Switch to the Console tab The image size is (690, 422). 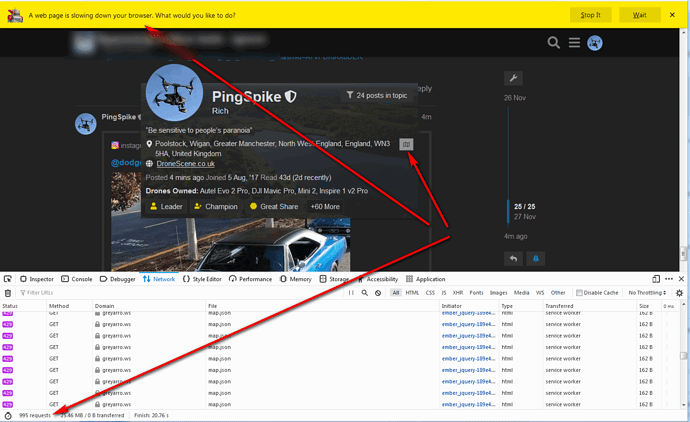(77, 279)
